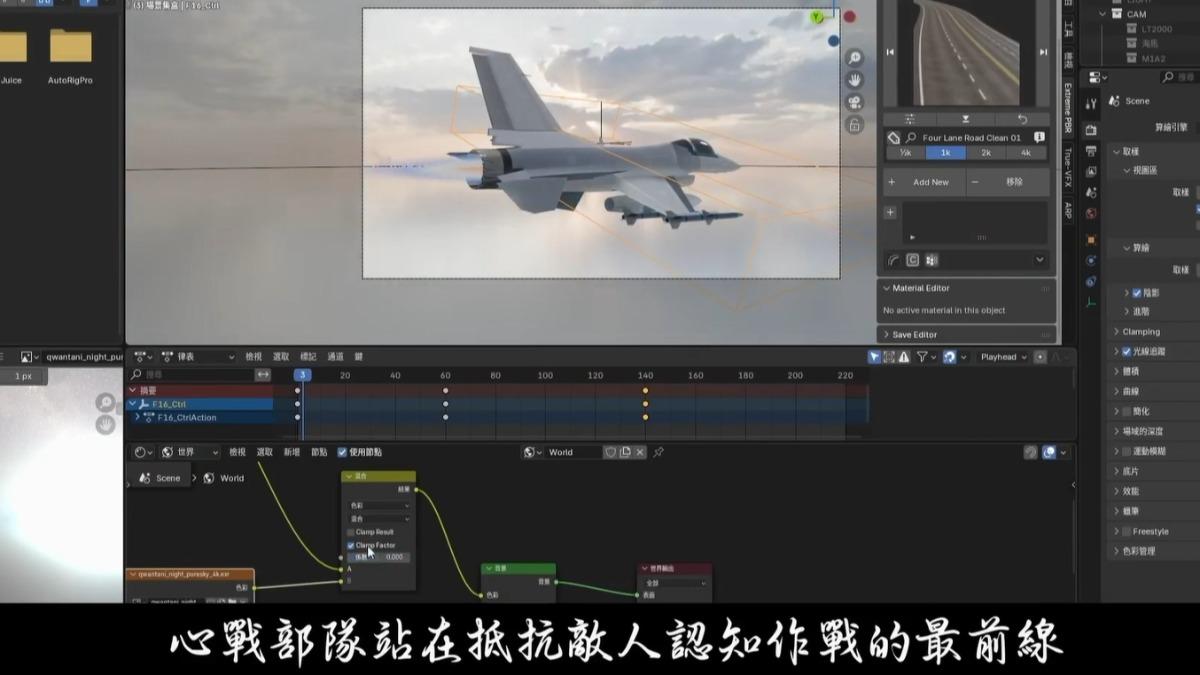Enable the Clamp Result checkbox

point(351,532)
